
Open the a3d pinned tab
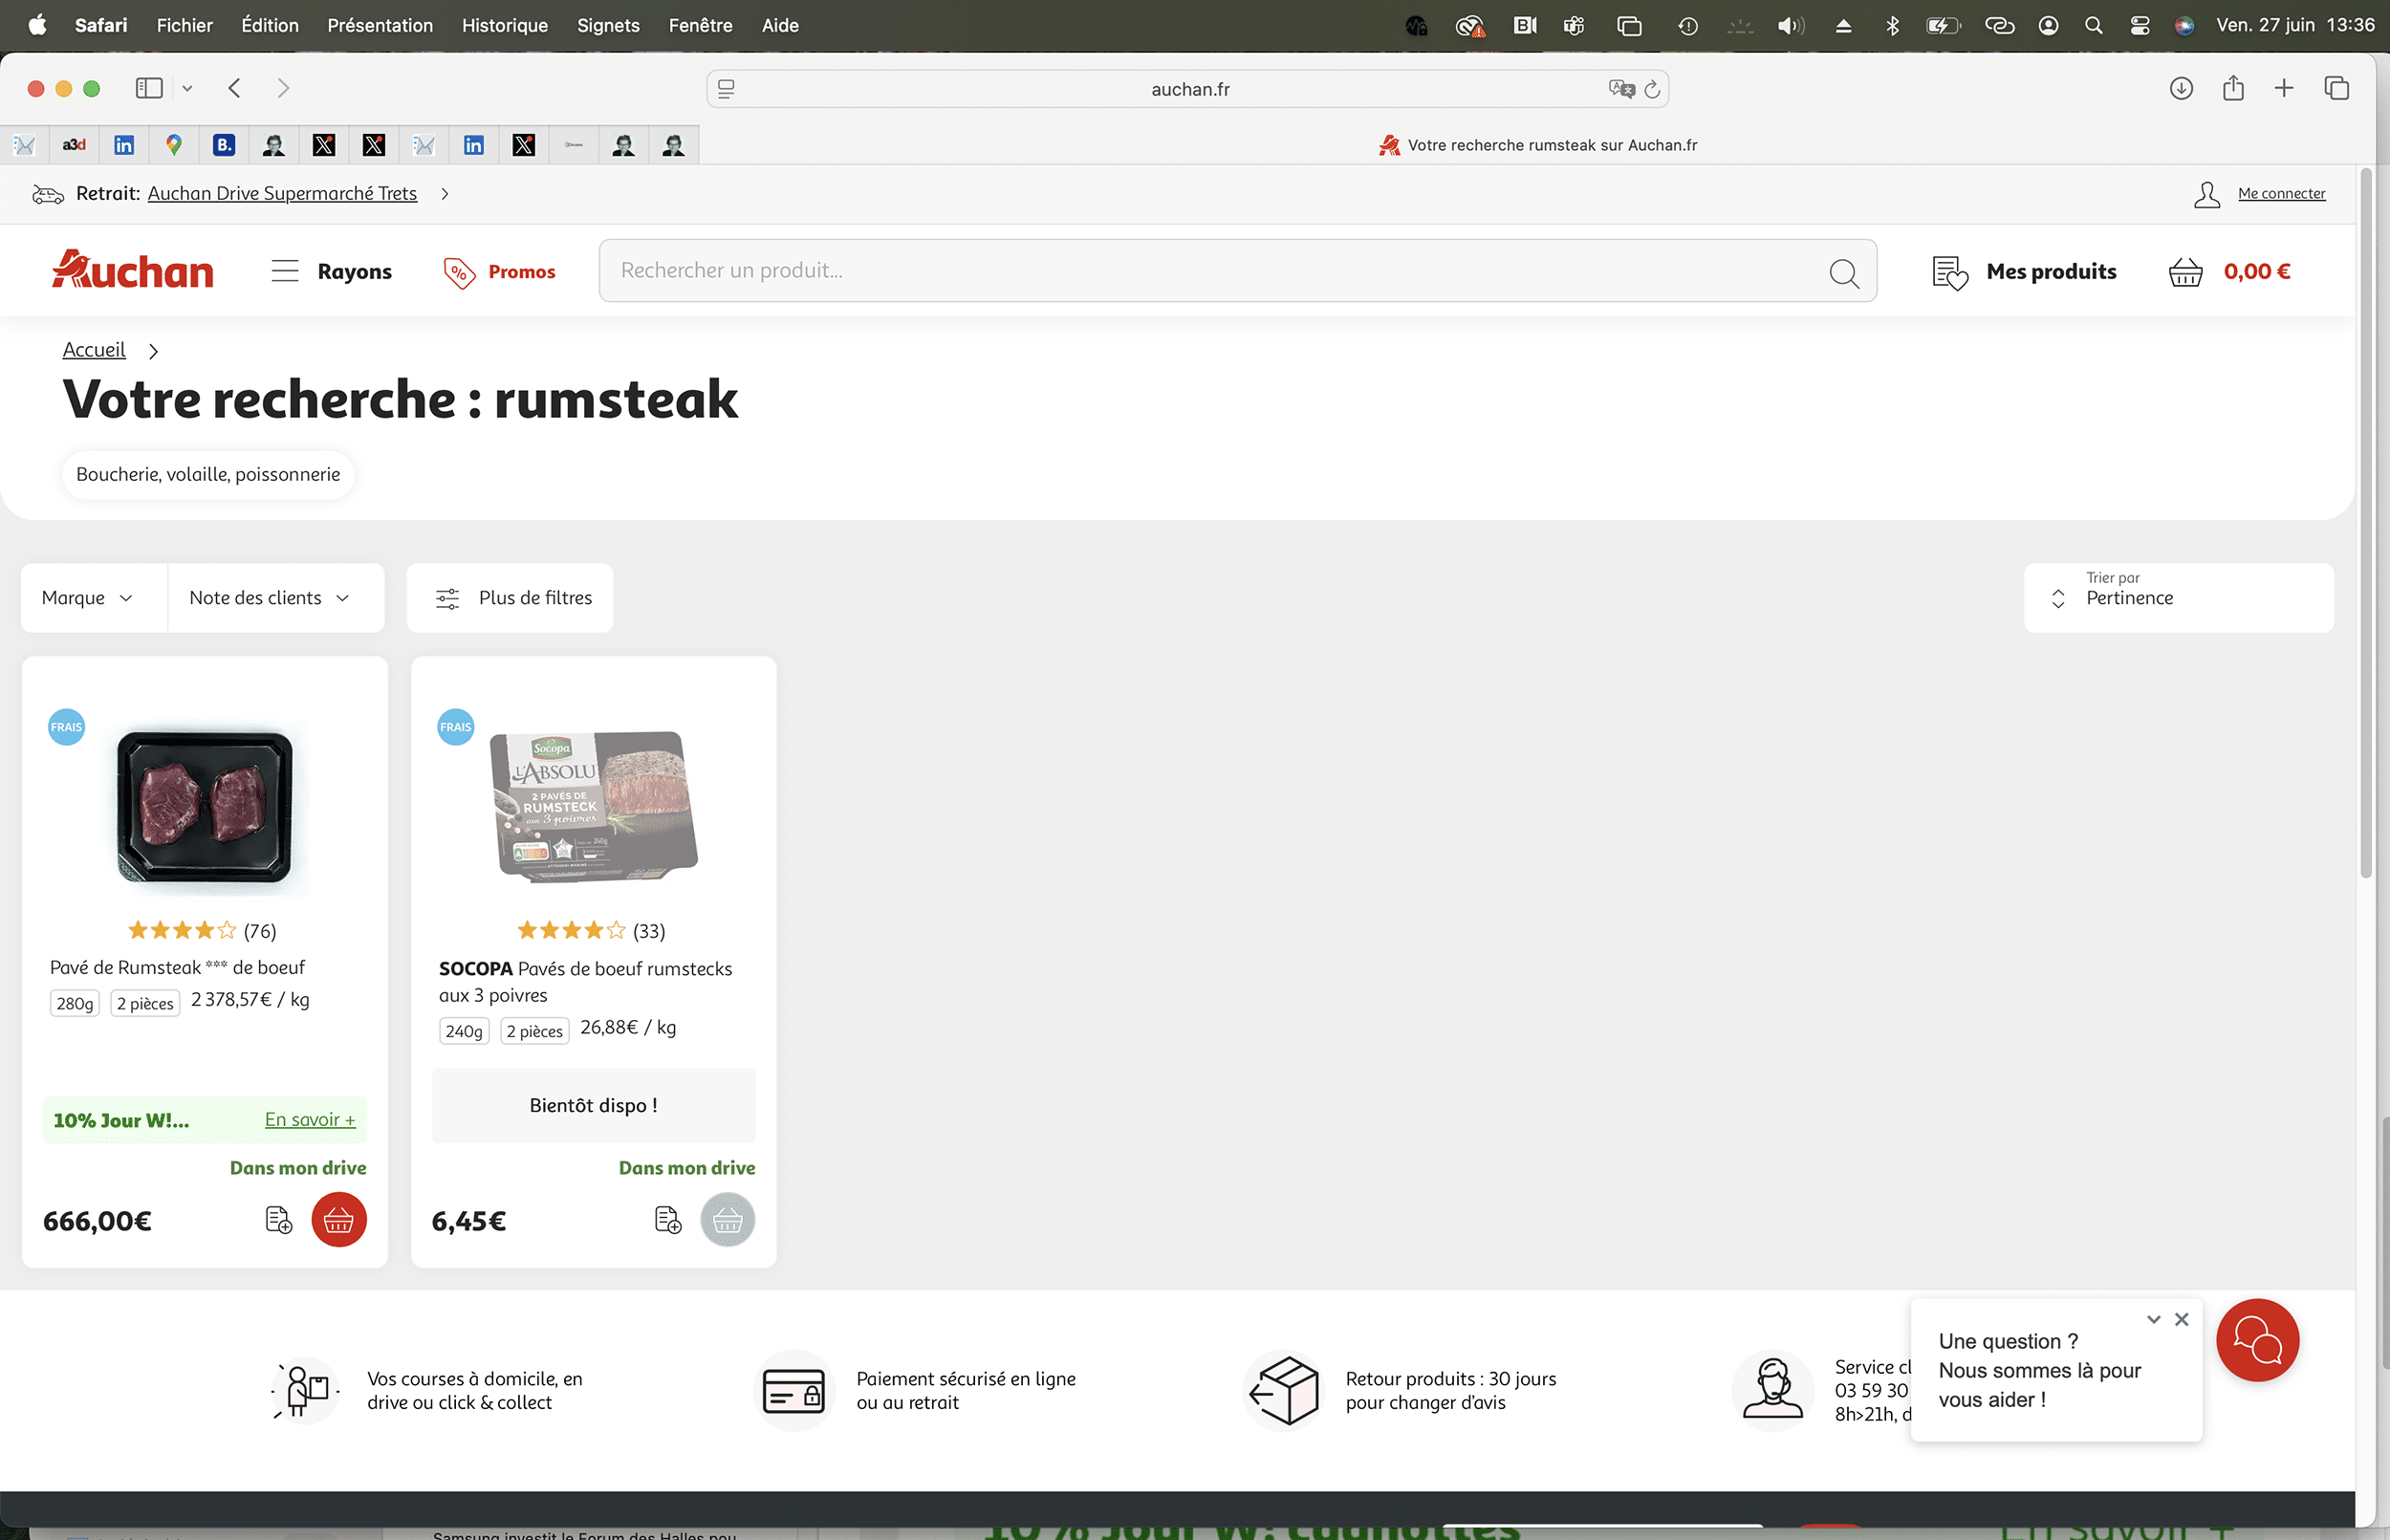[x=74, y=145]
